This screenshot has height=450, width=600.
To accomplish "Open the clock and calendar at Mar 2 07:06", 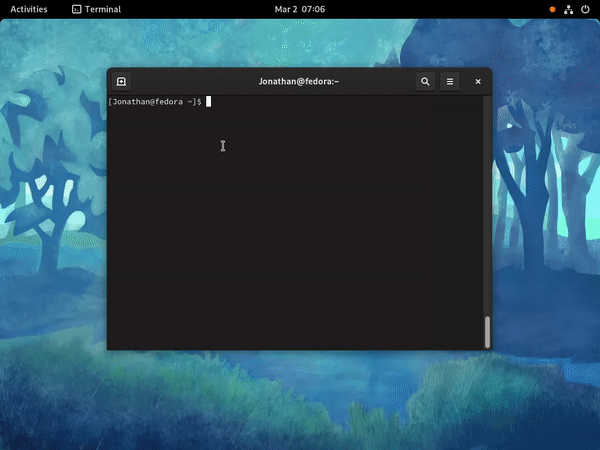I will (x=300, y=9).
